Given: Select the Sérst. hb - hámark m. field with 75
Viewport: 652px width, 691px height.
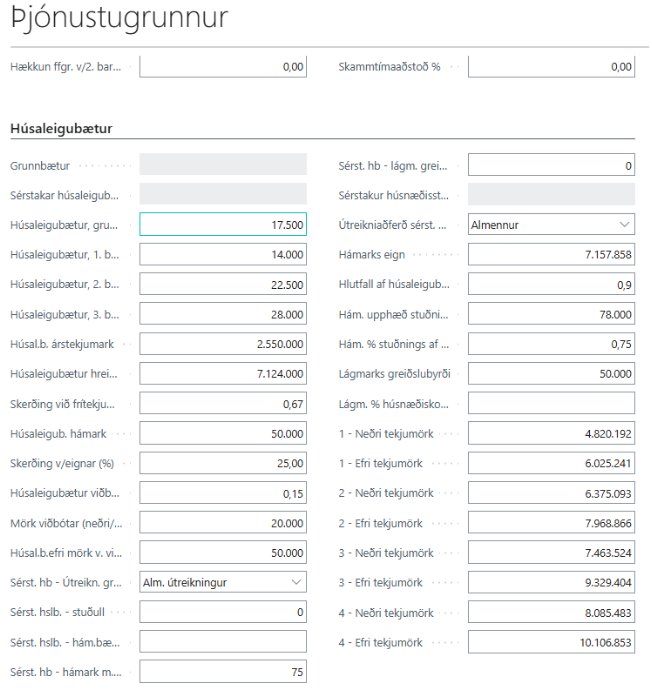Looking at the screenshot, I should coord(222,672).
